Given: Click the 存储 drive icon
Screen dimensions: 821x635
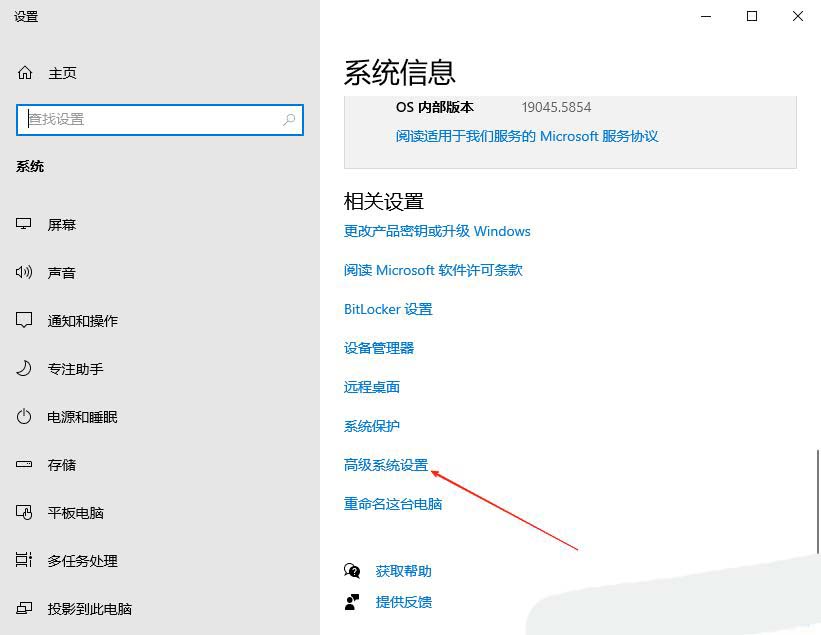Looking at the screenshot, I should coord(24,464).
